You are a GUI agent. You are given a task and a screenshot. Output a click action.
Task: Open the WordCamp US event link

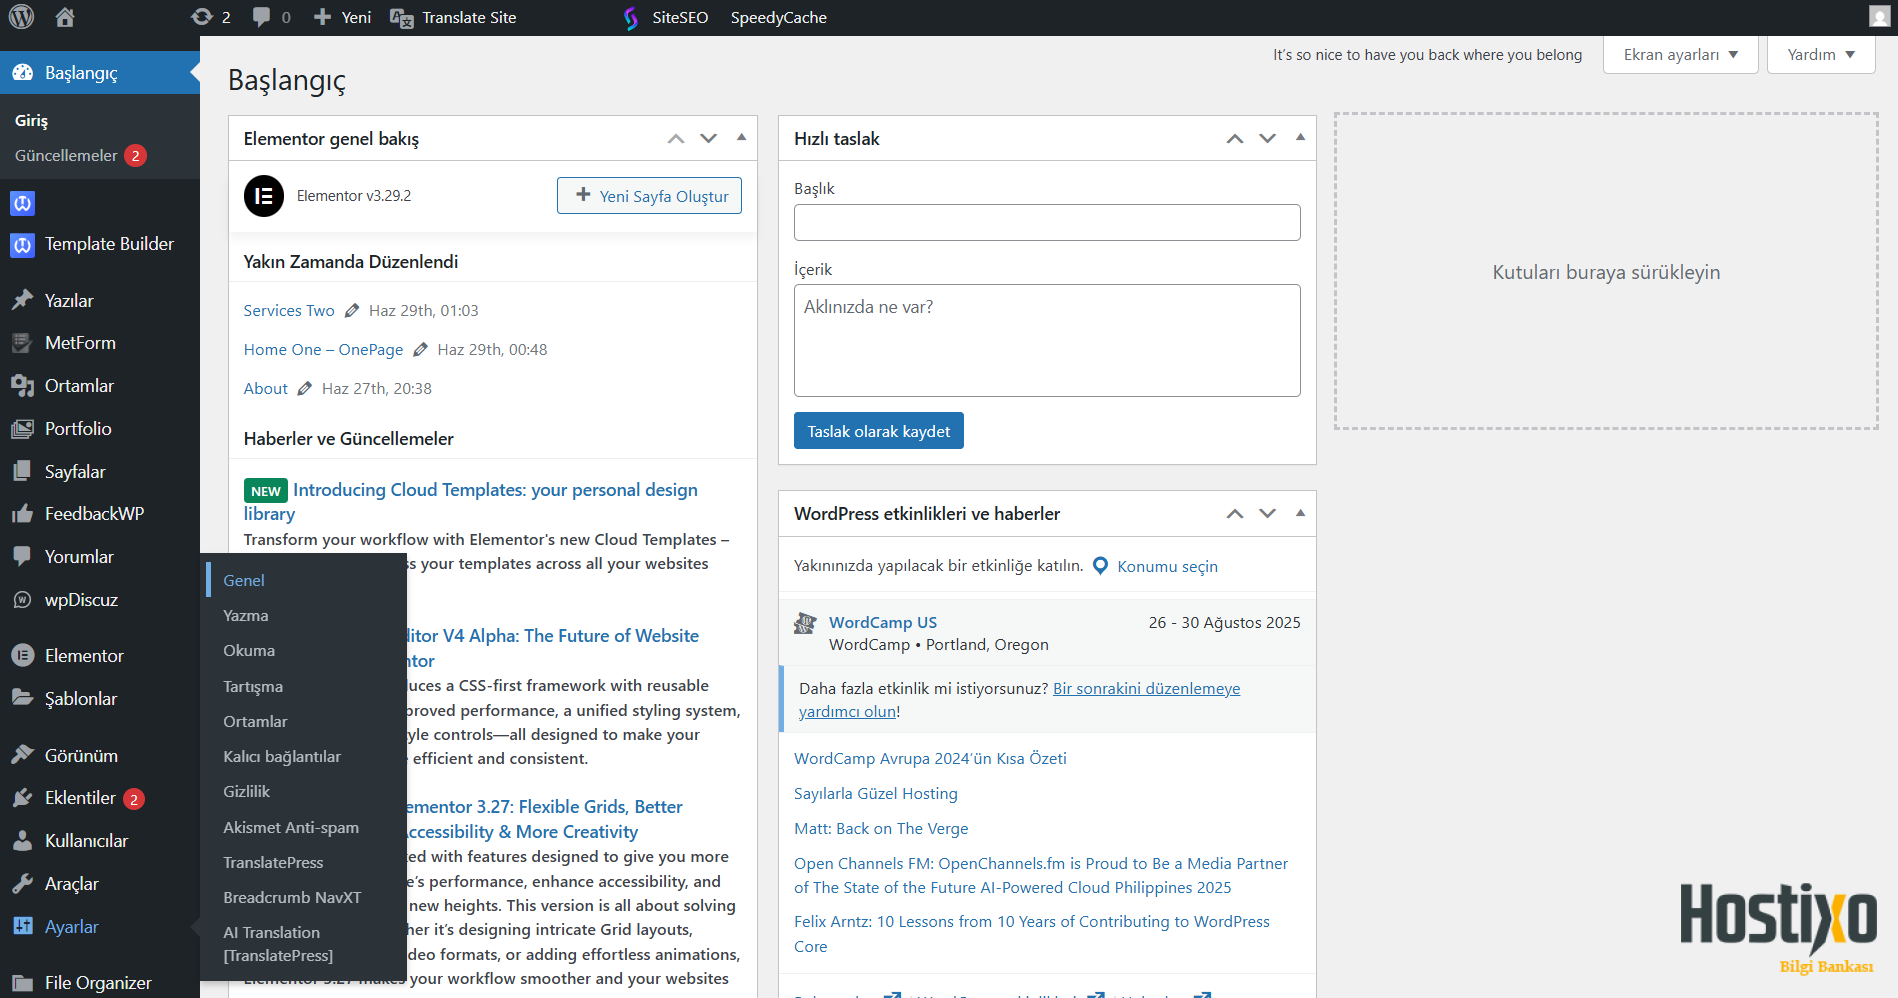pyautogui.click(x=883, y=622)
